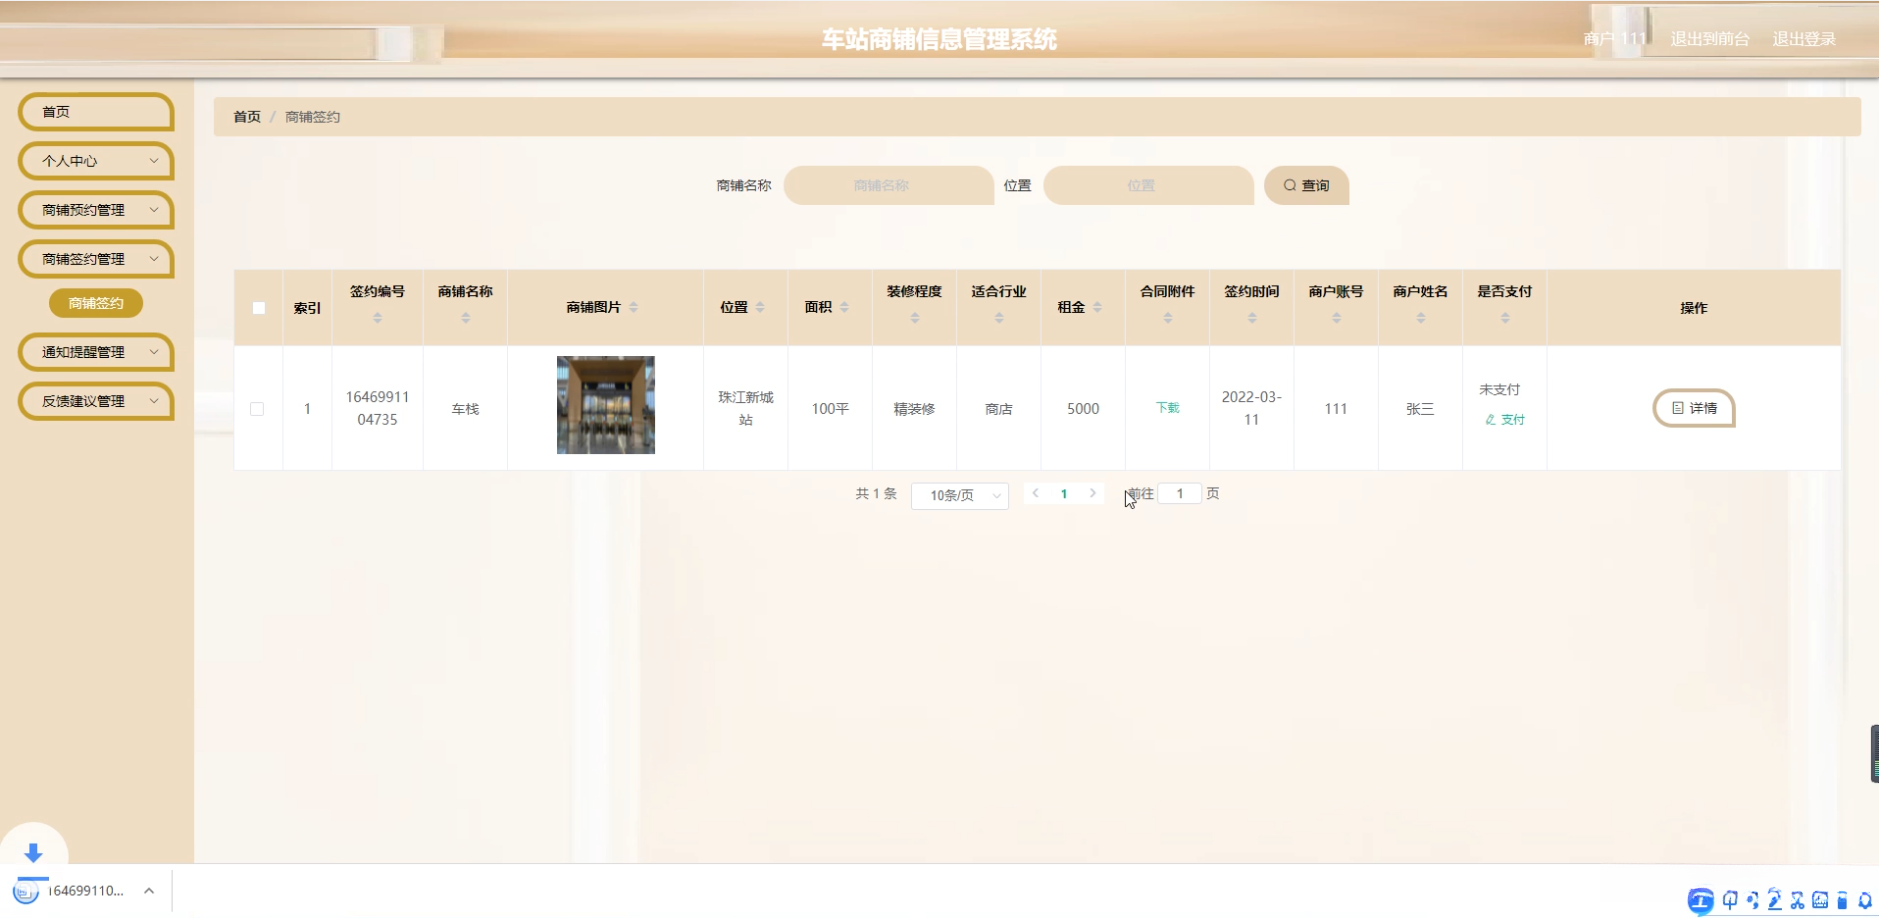The width and height of the screenshot is (1879, 918).
Task: Click 商铺签约 breadcrumb
Action: (x=313, y=117)
